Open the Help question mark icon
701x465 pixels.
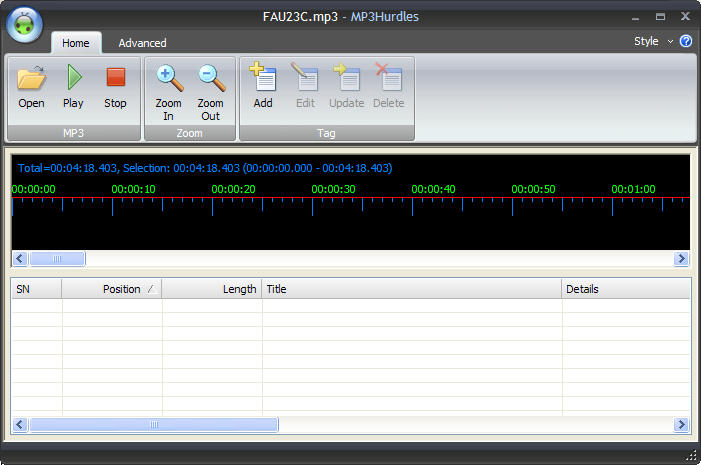tap(686, 41)
